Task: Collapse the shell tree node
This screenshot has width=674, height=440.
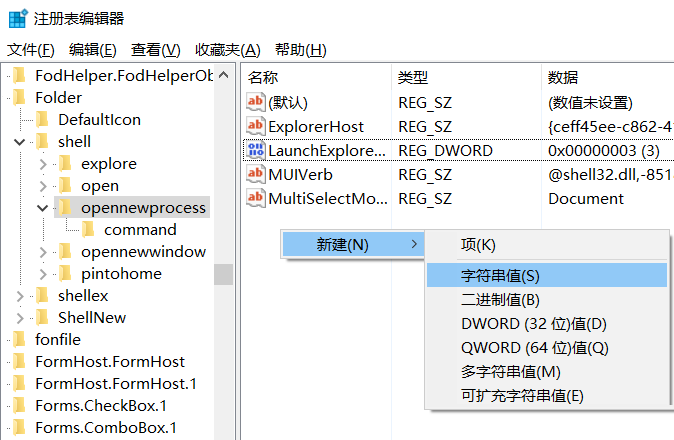Action: (x=20, y=142)
